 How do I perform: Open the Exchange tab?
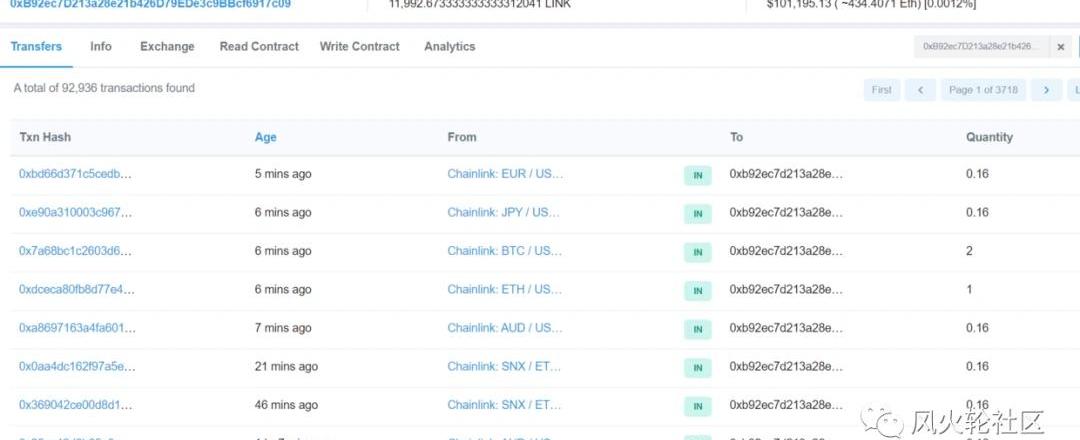click(167, 47)
